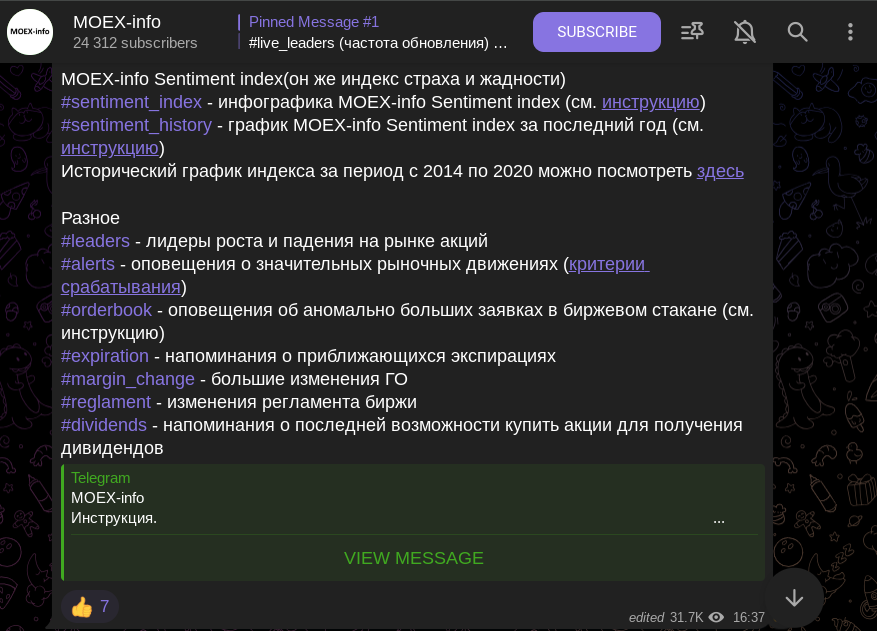
Task: Select the #leaders hashtag
Action: (95, 241)
